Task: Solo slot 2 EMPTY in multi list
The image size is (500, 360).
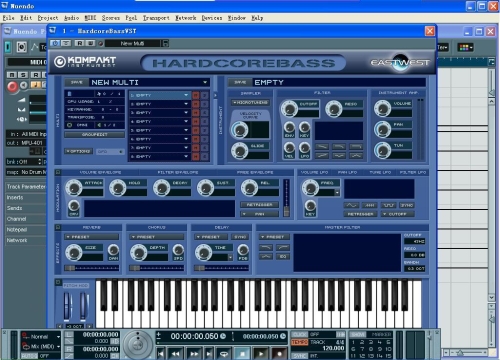Action: pyautogui.click(x=204, y=104)
